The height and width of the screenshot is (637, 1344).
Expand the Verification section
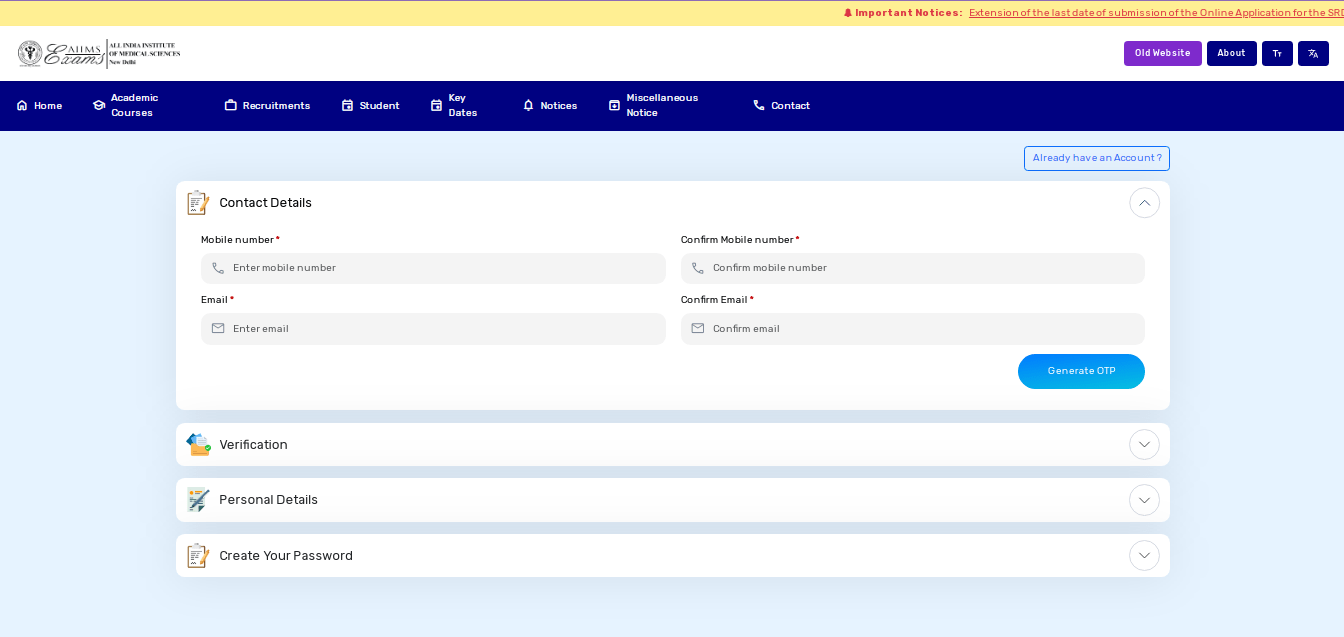[x=1144, y=445]
